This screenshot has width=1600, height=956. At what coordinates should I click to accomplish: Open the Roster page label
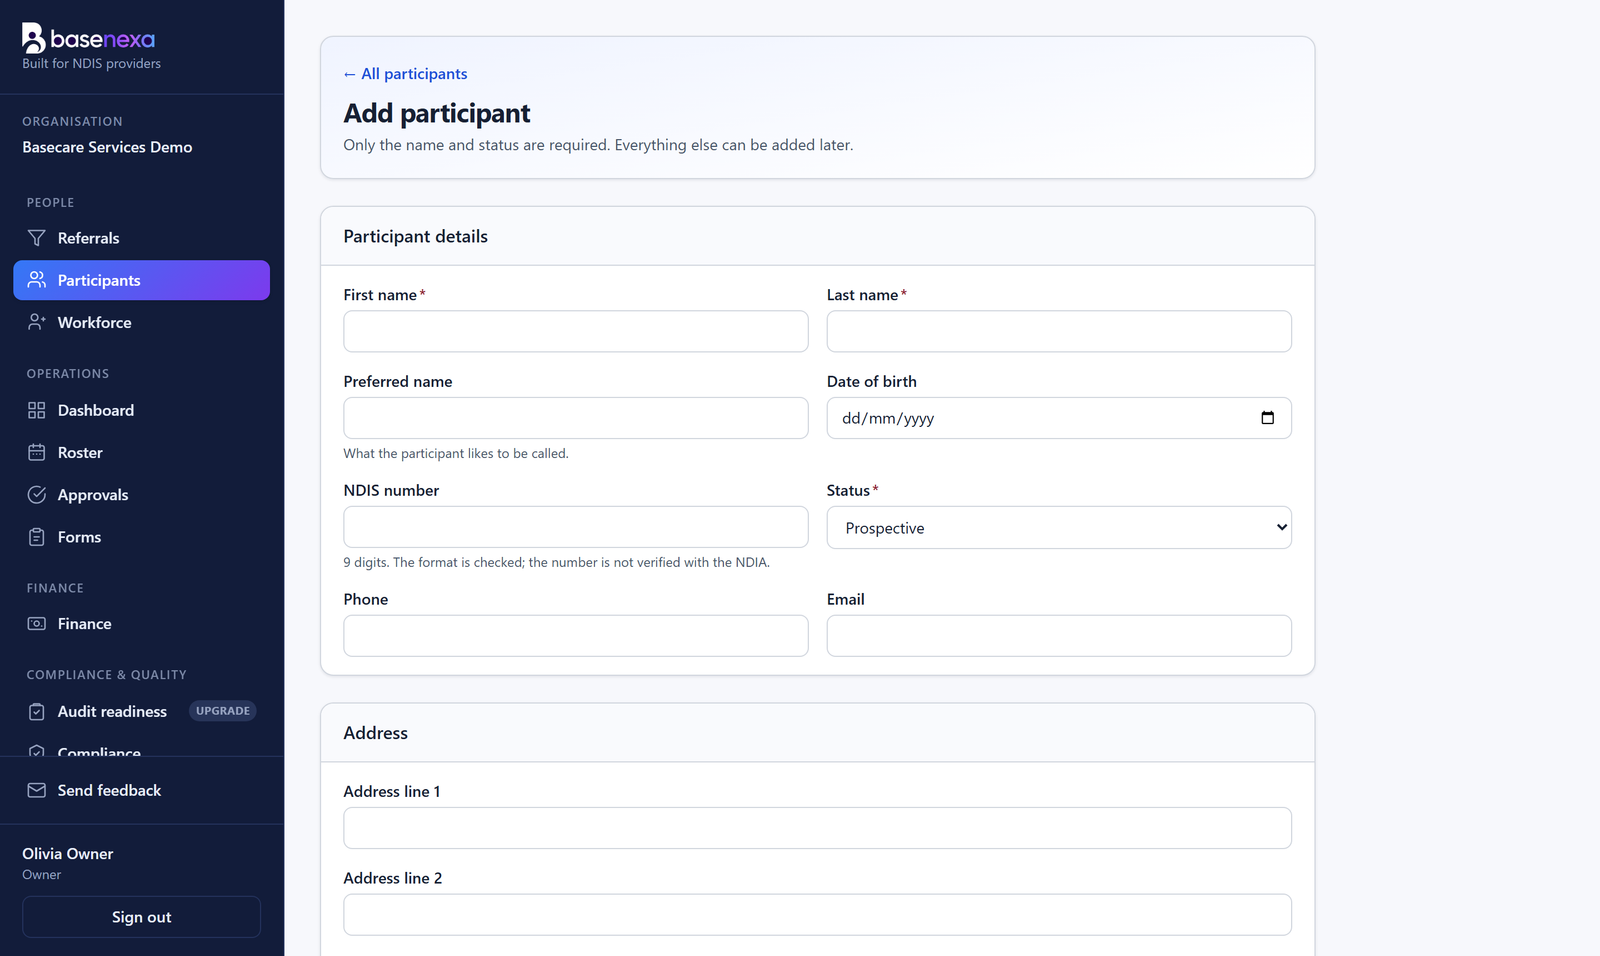(80, 453)
